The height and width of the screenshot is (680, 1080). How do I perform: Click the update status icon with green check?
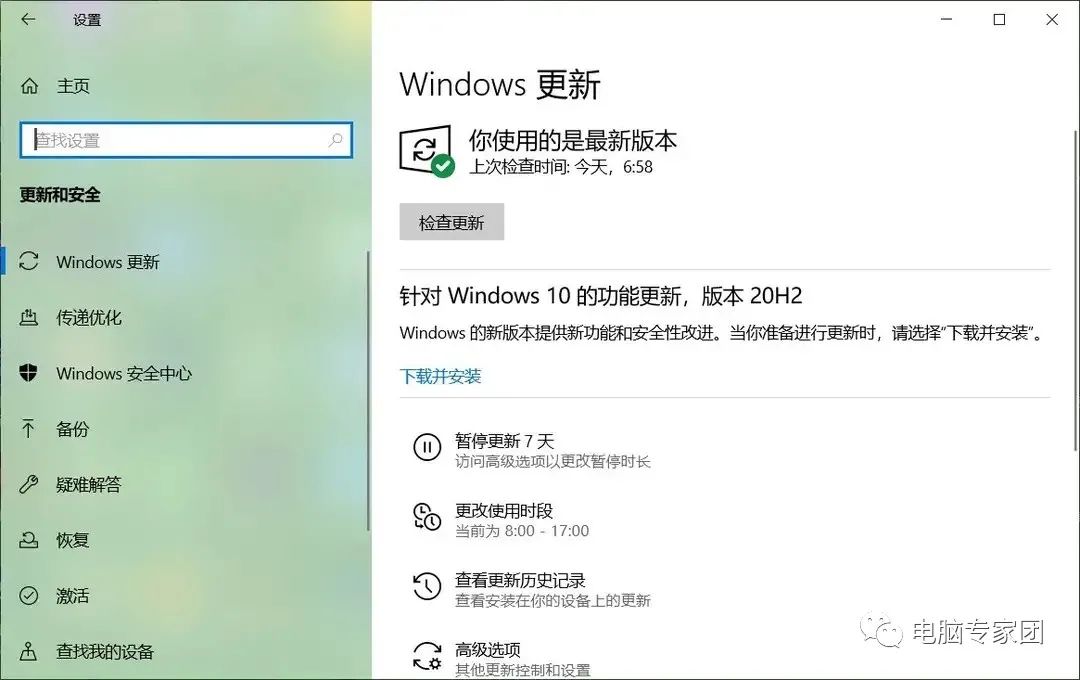click(426, 151)
